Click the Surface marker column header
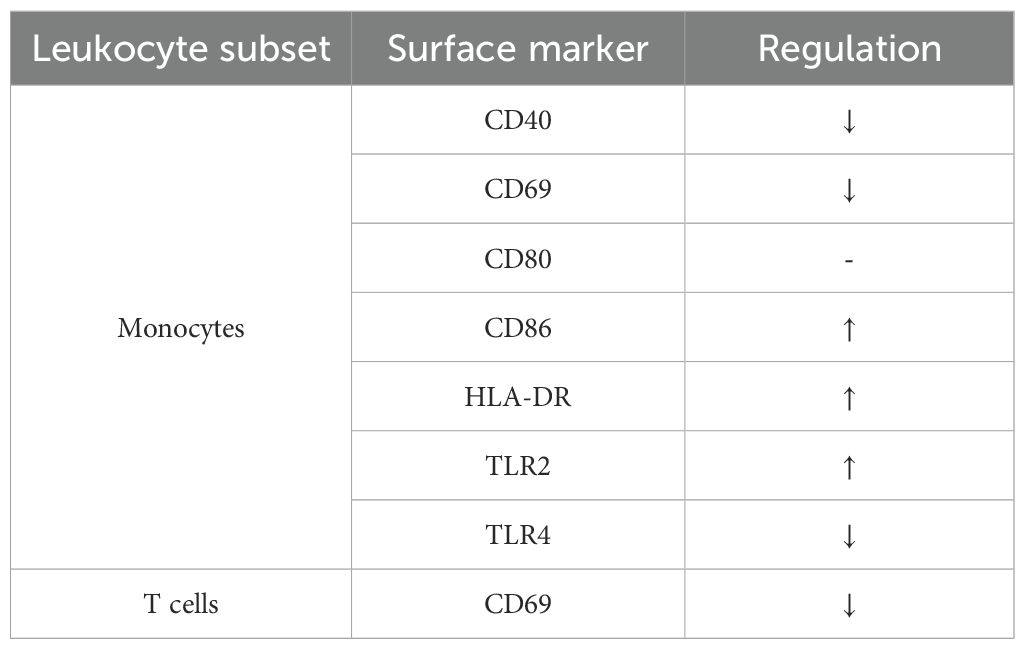Image resolution: width=1025 pixels, height=649 pixels. point(517,49)
